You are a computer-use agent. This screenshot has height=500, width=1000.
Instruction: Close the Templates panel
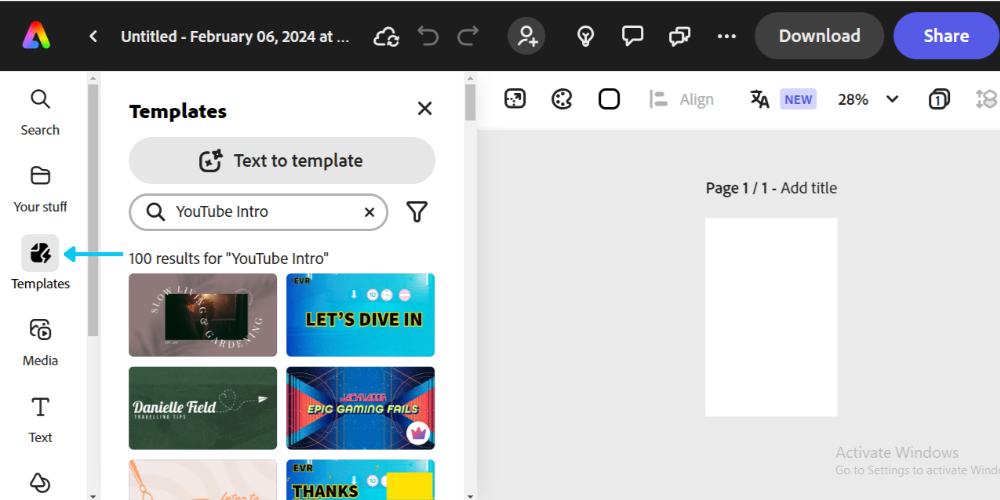click(425, 108)
